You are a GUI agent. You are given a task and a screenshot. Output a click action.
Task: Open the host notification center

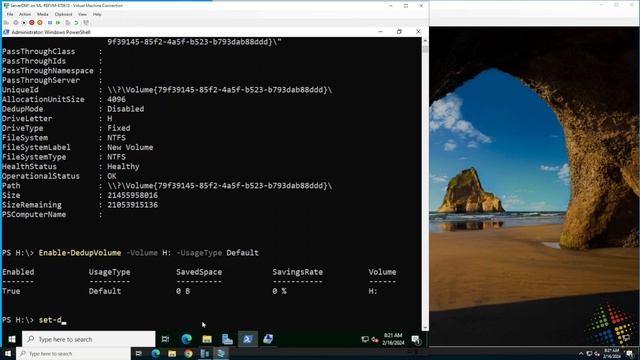(630, 353)
